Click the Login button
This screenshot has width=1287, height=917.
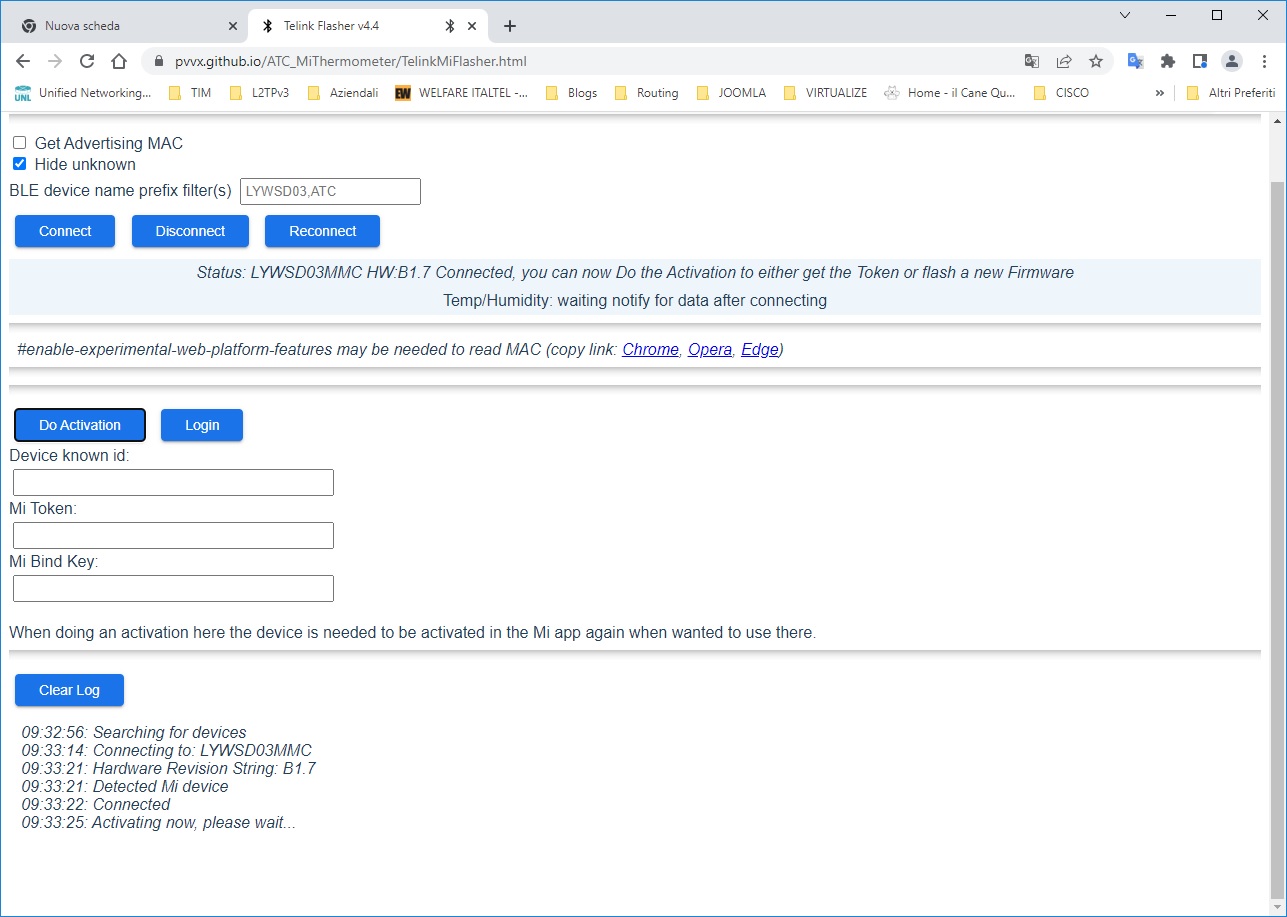[202, 425]
